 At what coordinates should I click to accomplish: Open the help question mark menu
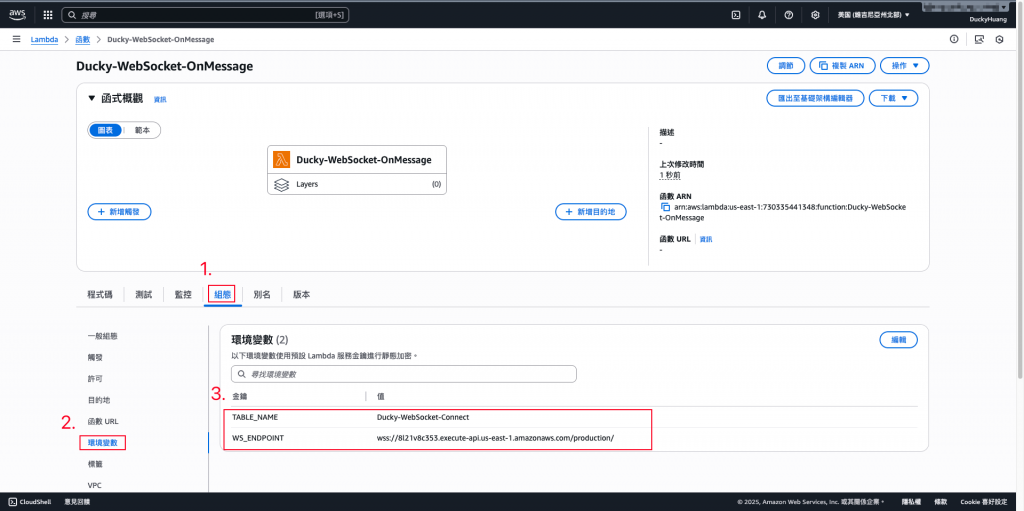click(x=788, y=14)
